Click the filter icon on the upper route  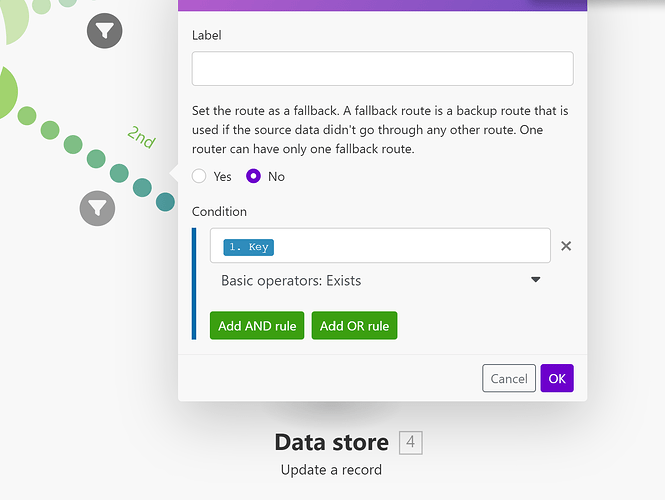[104, 32]
